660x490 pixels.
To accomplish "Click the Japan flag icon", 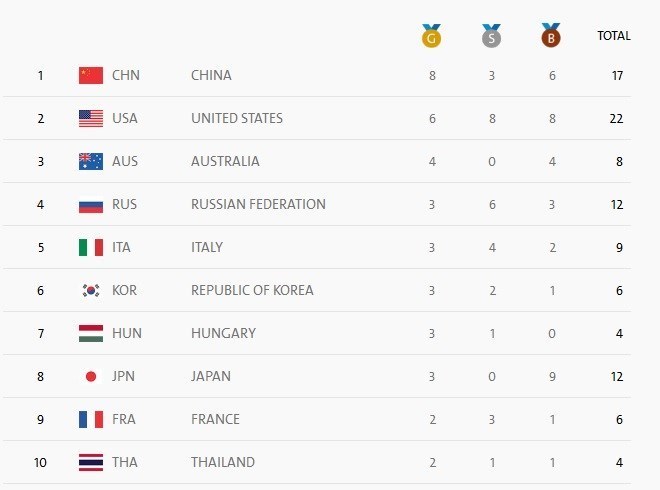I will (91, 377).
